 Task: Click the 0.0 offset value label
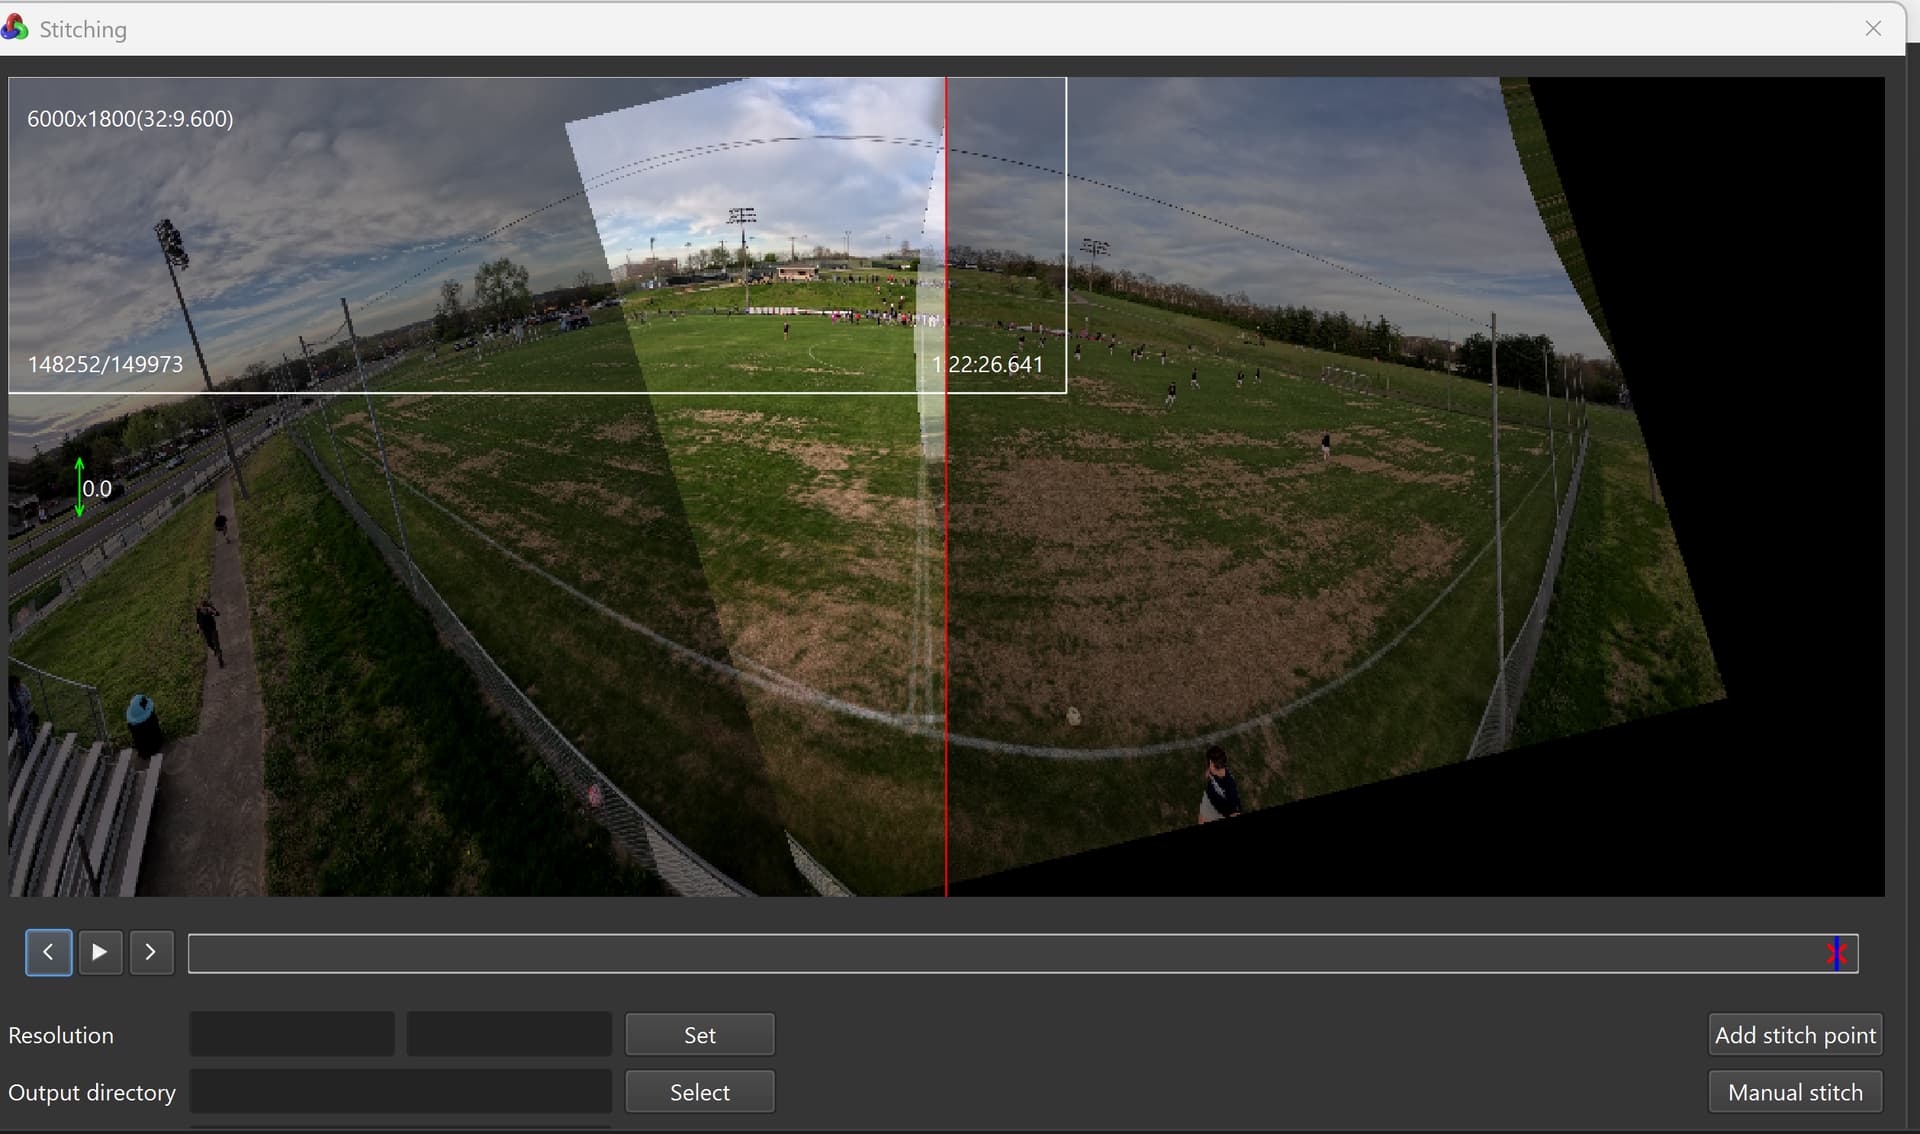click(97, 489)
